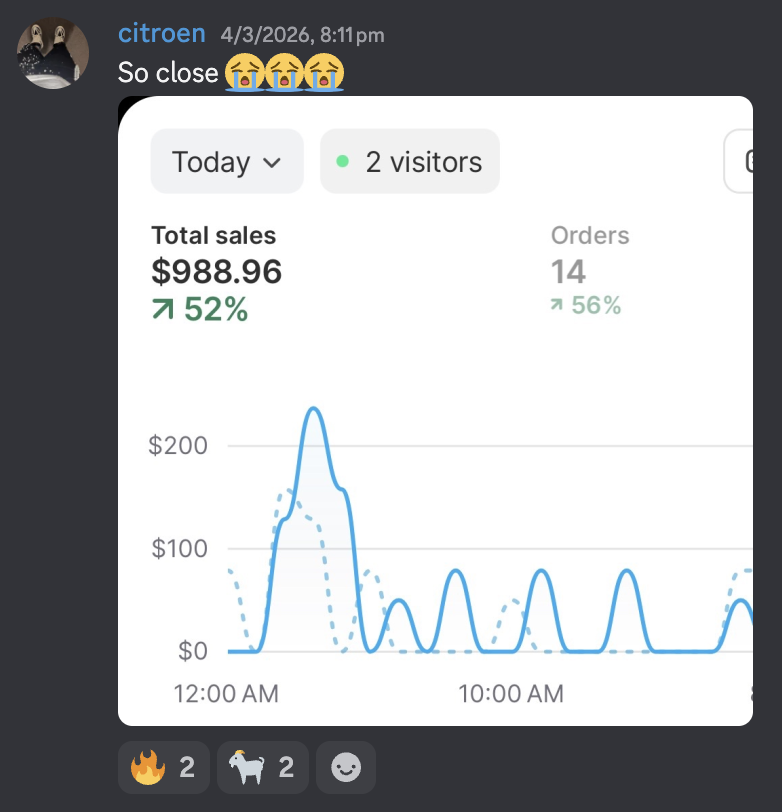Screen dimensions: 782x812
Task: Select the Orders metric tab
Action: [x=590, y=270]
